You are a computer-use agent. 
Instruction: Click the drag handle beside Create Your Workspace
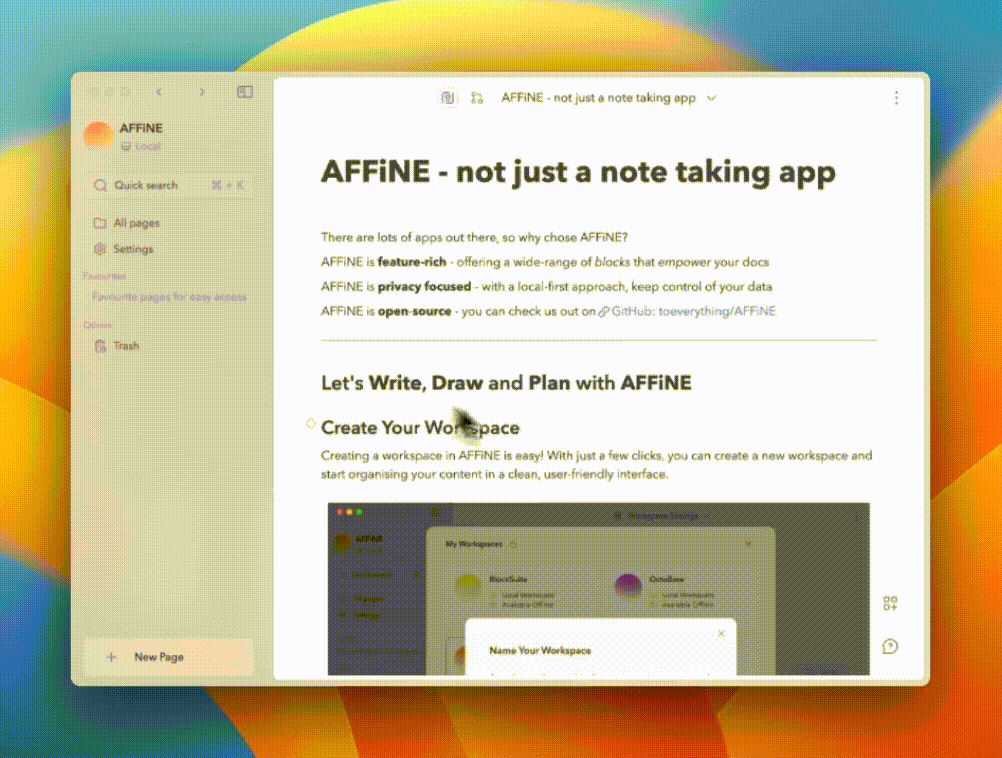point(311,423)
